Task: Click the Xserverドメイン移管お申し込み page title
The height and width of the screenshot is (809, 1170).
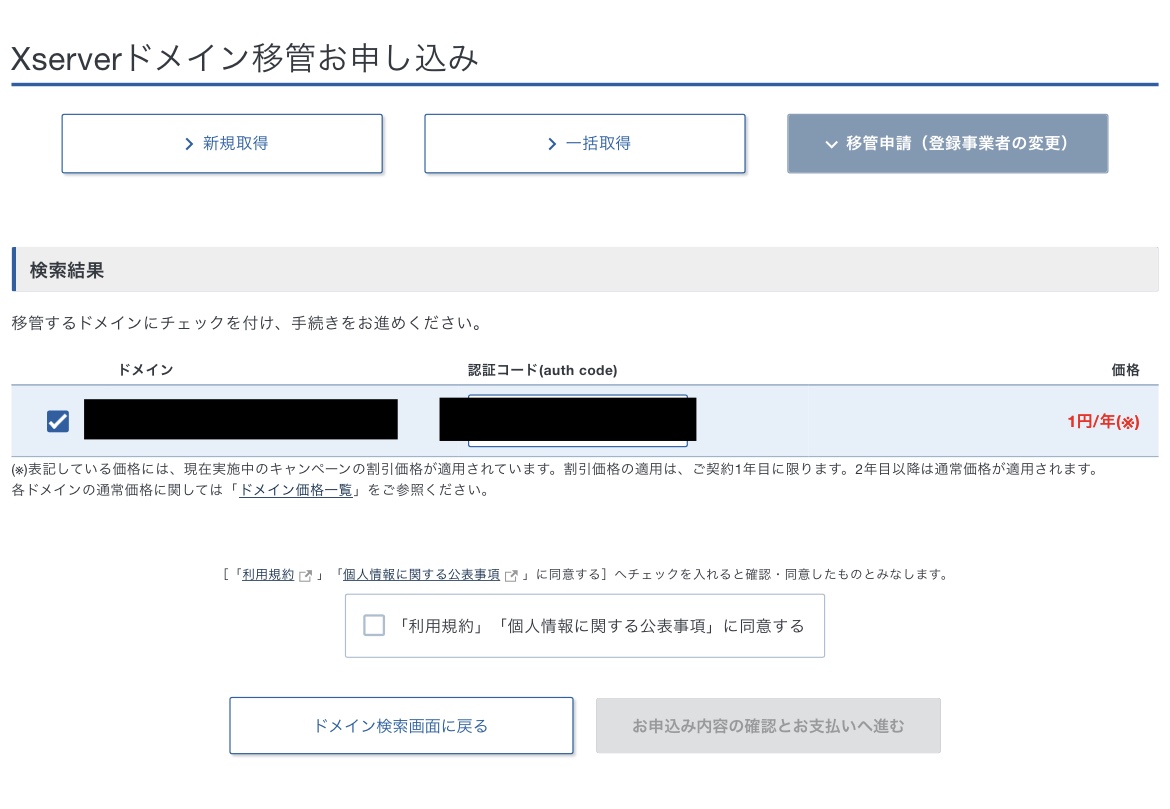Action: 245,58
